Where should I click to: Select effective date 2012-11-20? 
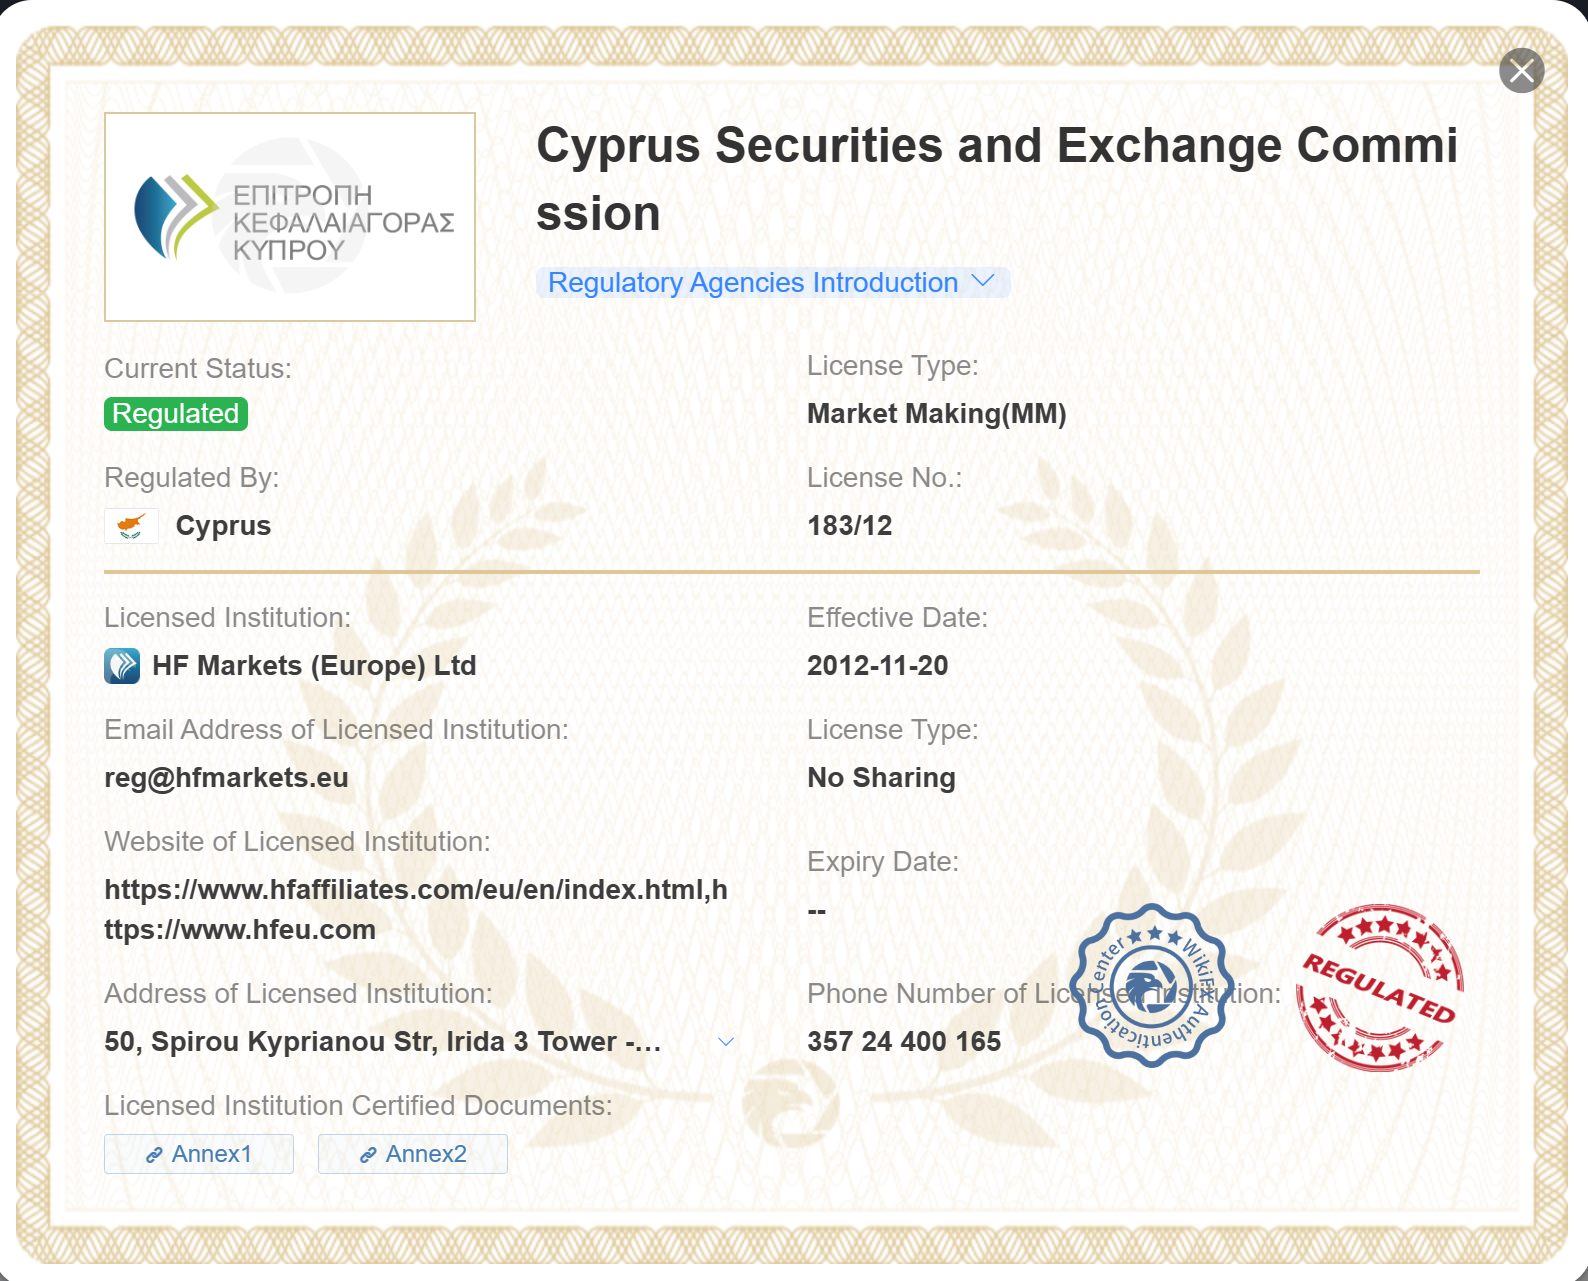click(878, 666)
